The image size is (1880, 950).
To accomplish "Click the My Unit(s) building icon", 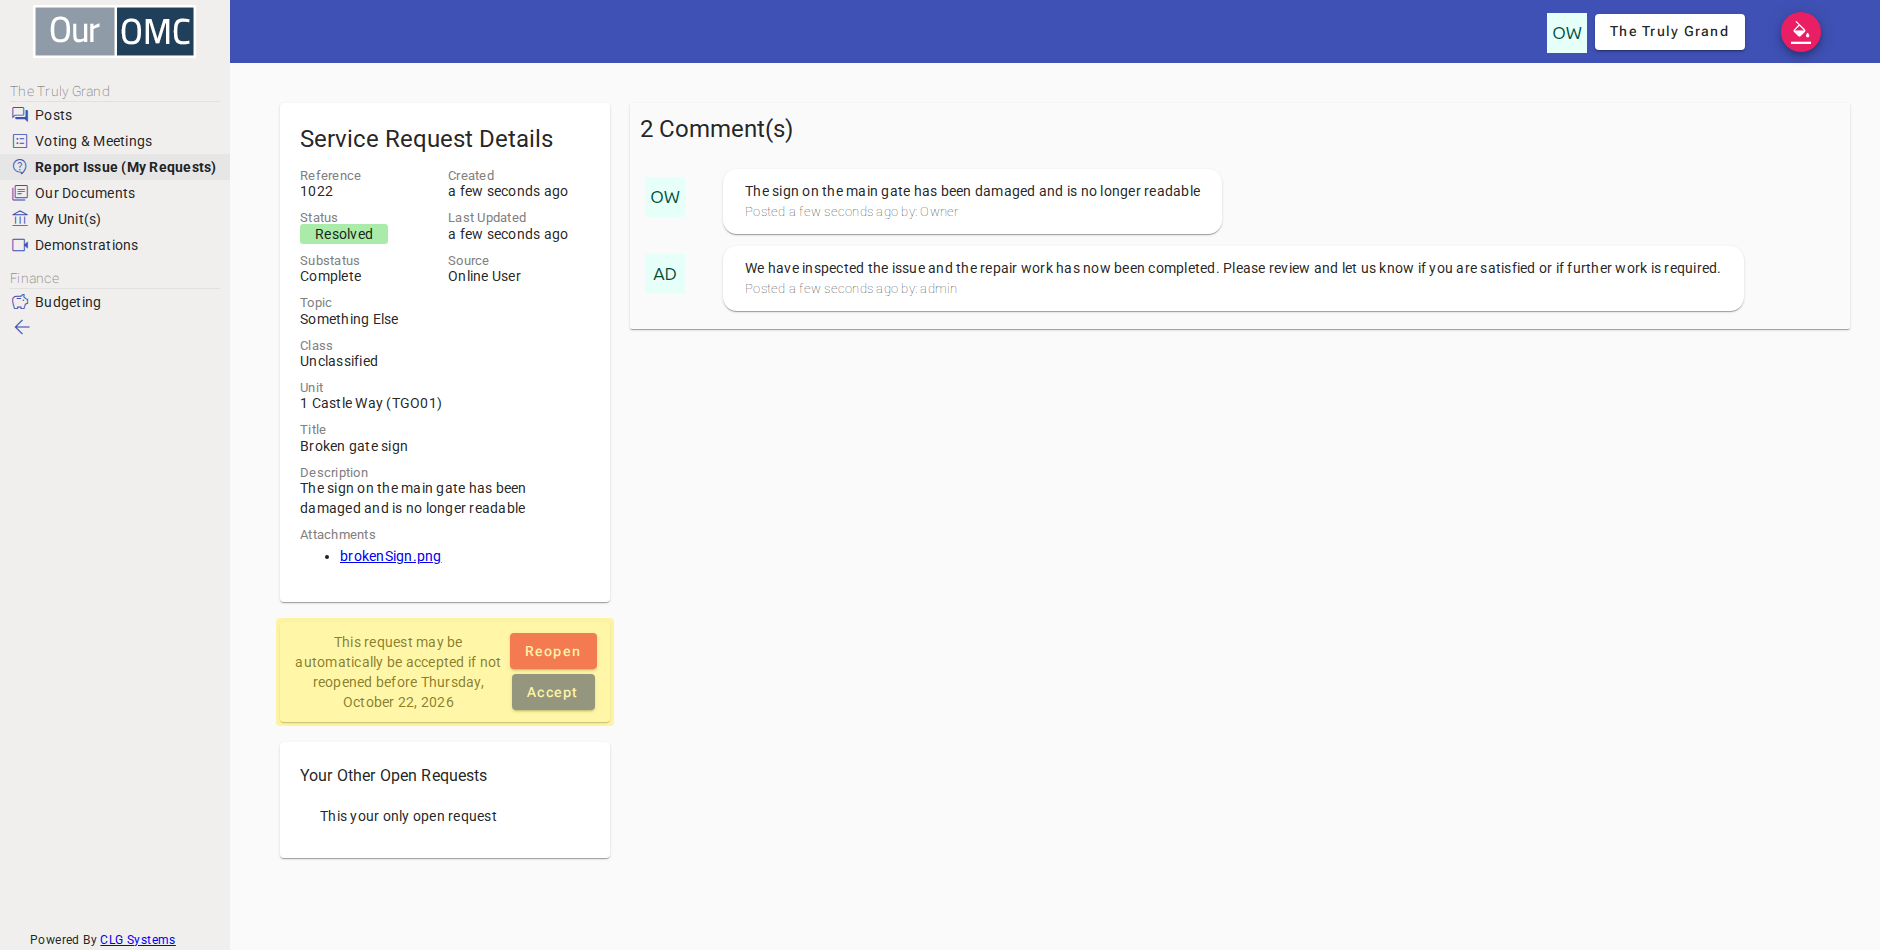I will click(x=20, y=219).
